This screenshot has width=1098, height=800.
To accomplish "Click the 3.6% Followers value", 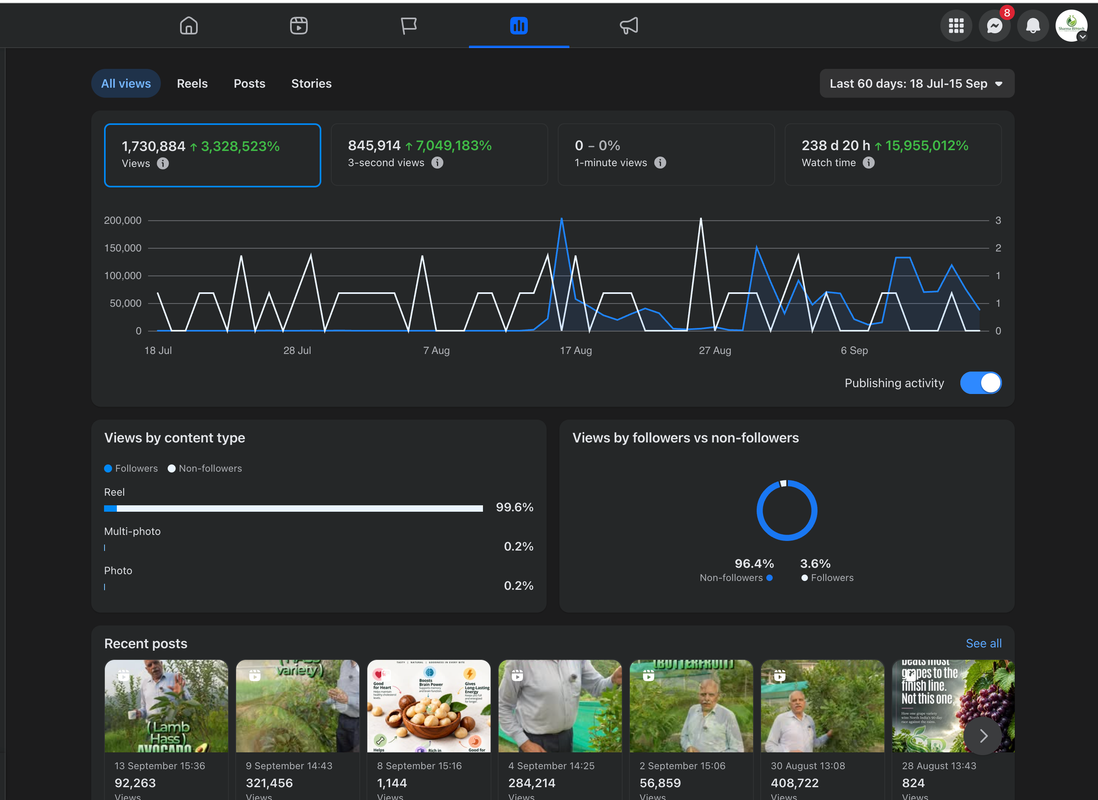I will [815, 564].
